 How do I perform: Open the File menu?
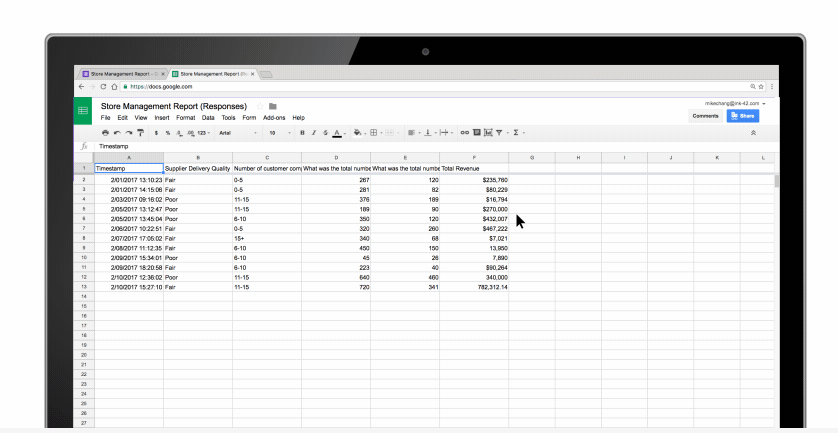[x=105, y=118]
